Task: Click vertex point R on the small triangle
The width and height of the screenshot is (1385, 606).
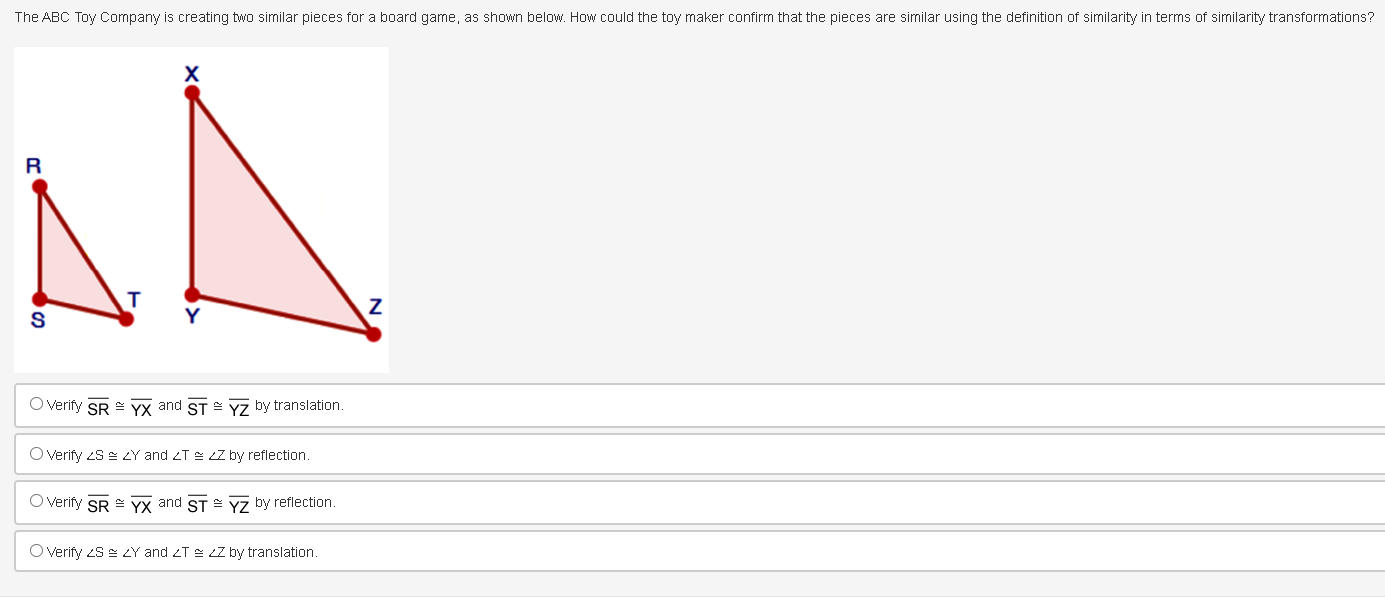Action: [x=38, y=184]
